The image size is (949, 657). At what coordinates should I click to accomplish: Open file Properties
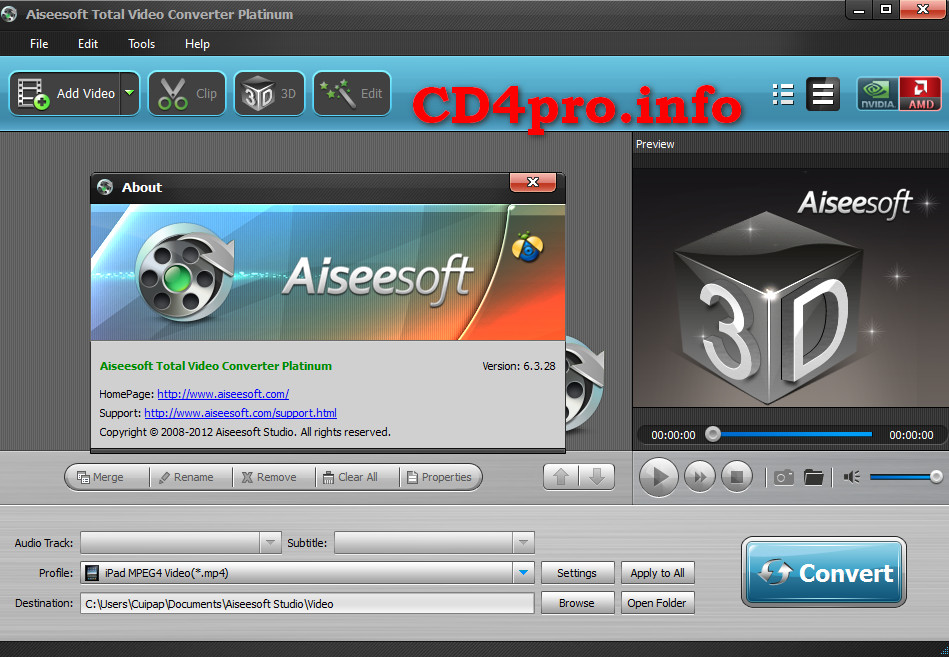pyautogui.click(x=440, y=477)
